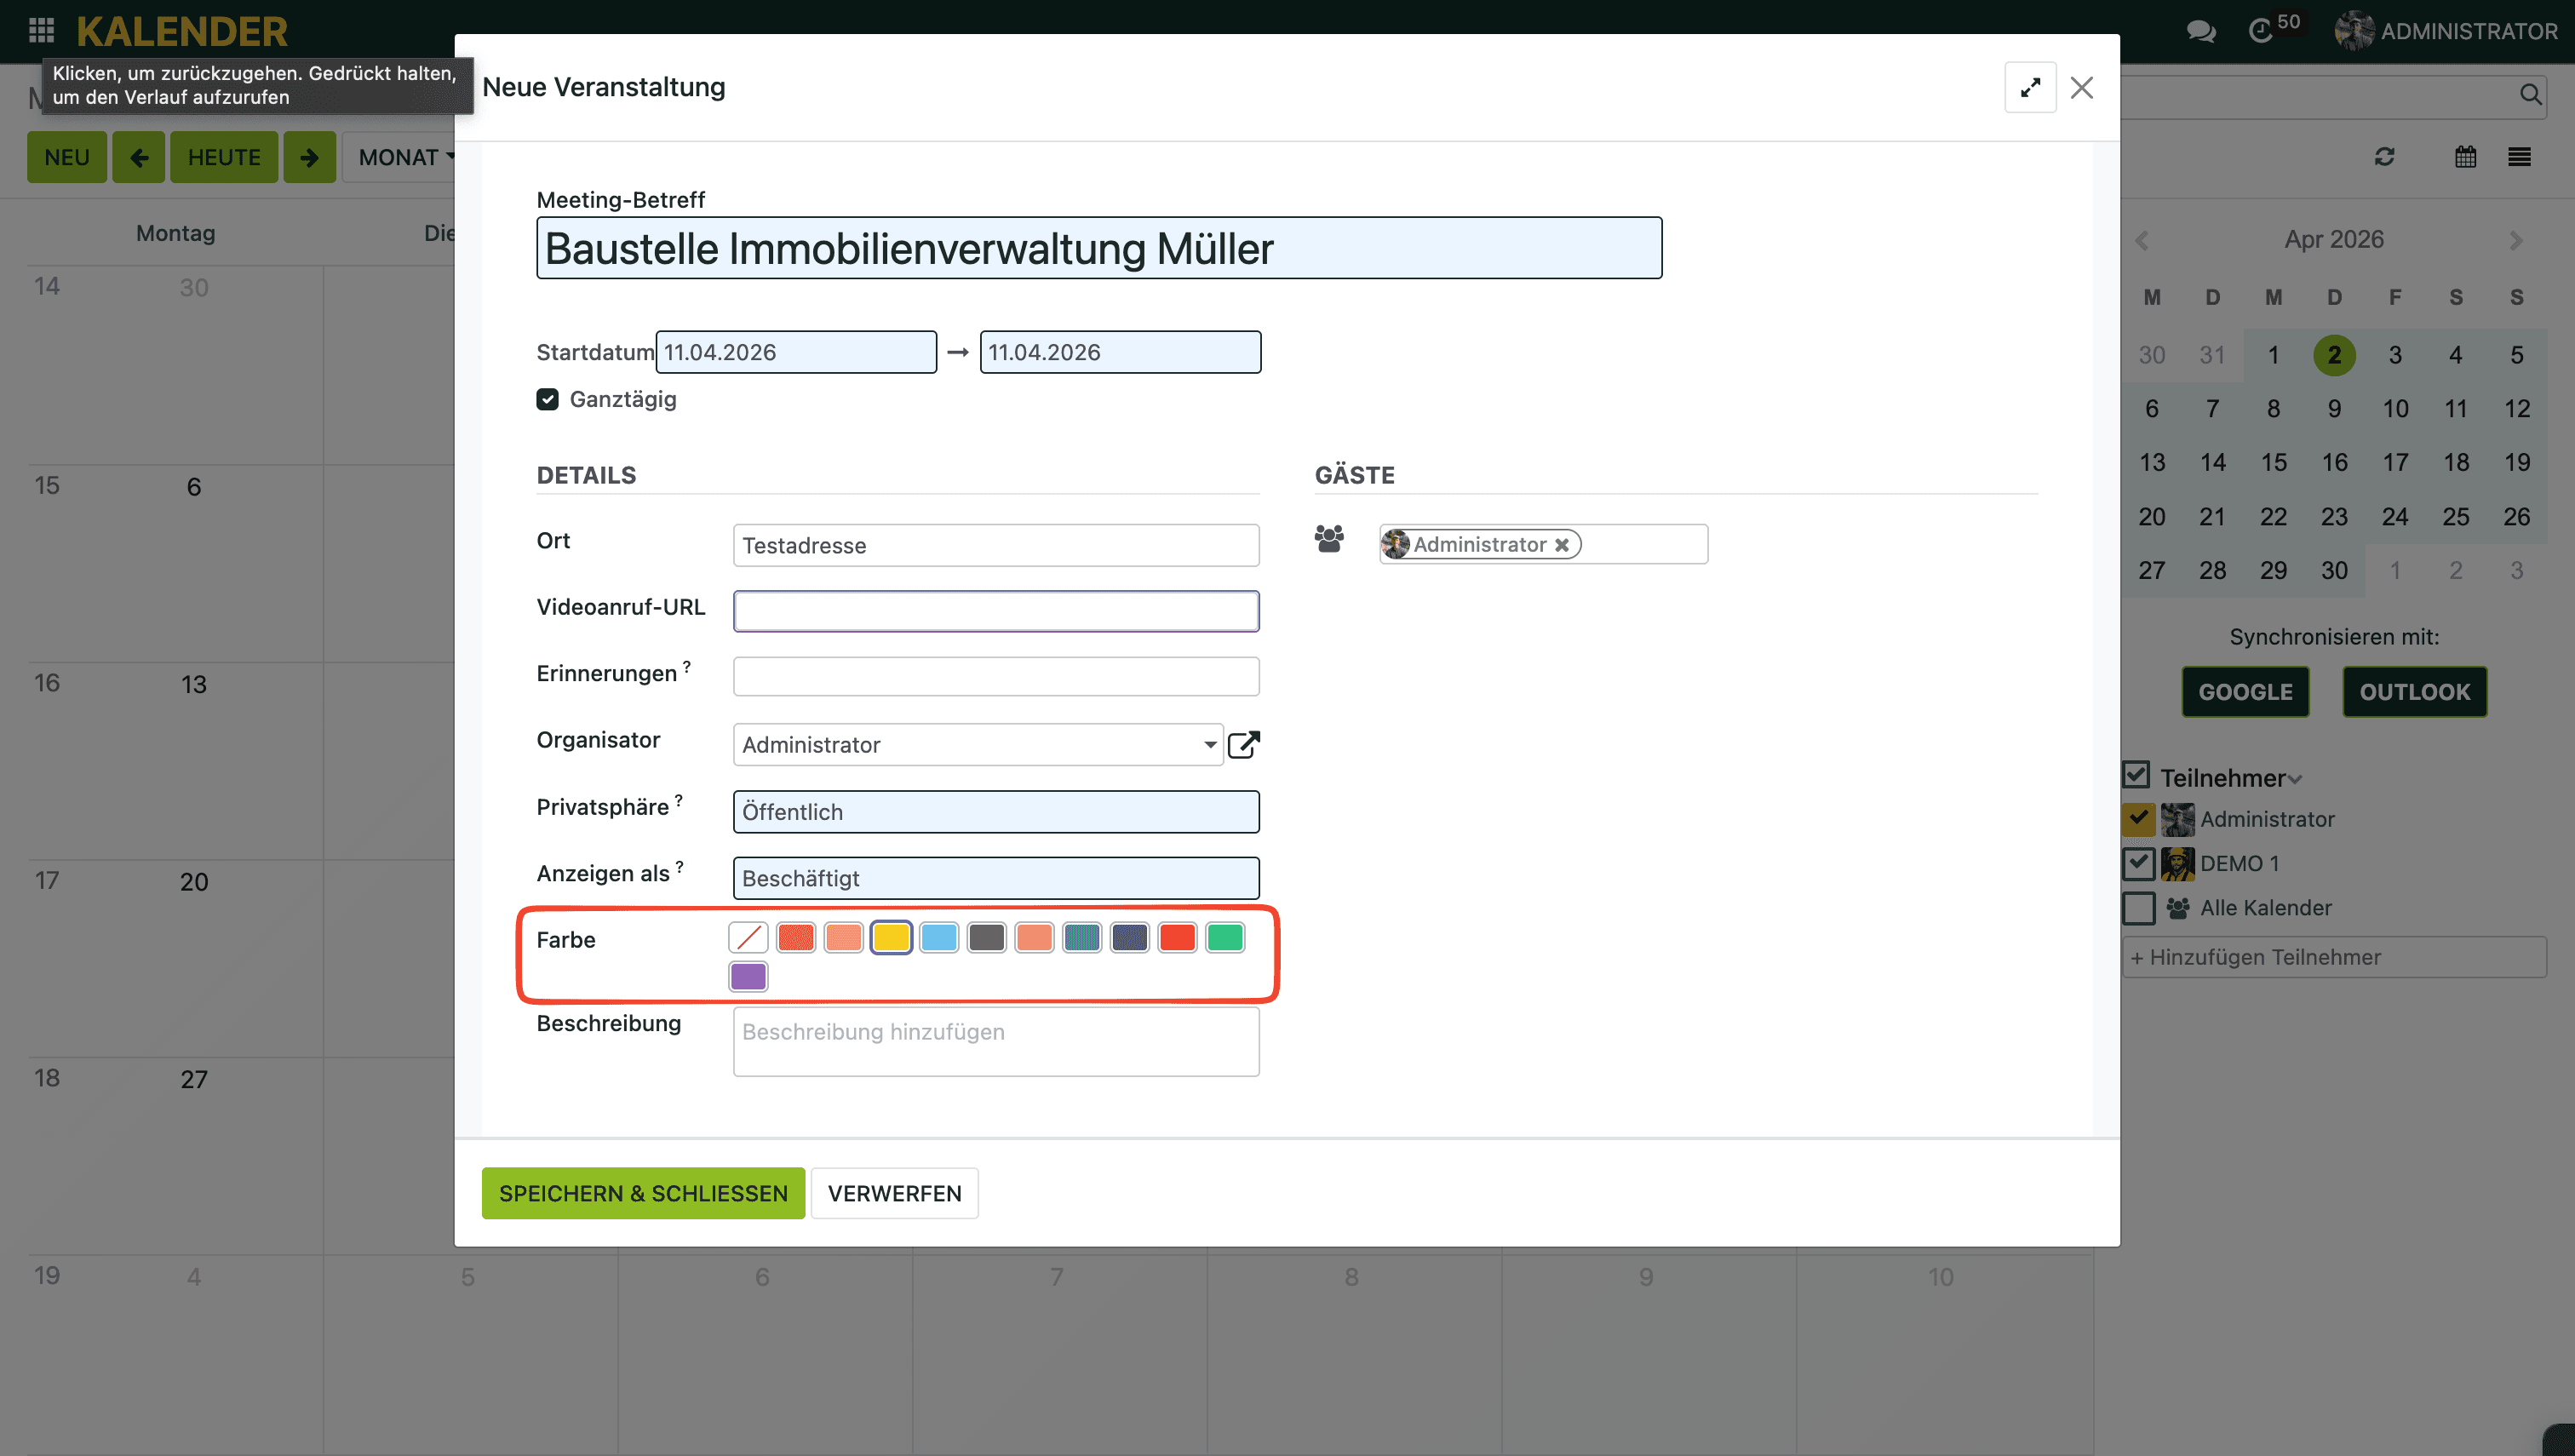Choose the purple color swatch
2575x1456 pixels.
(x=748, y=976)
